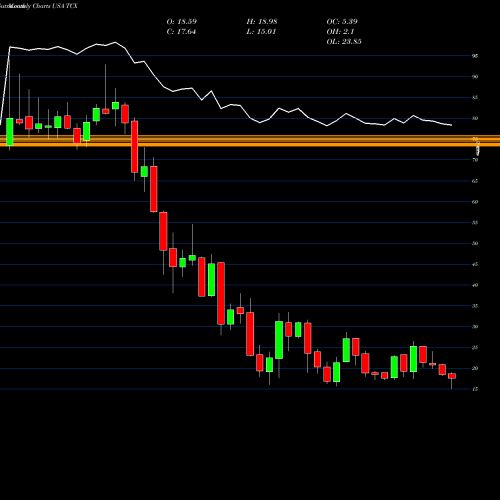Viewport: 500px width, 500px height.
Task: Click the 95 price axis label
Action: pyautogui.click(x=475, y=56)
